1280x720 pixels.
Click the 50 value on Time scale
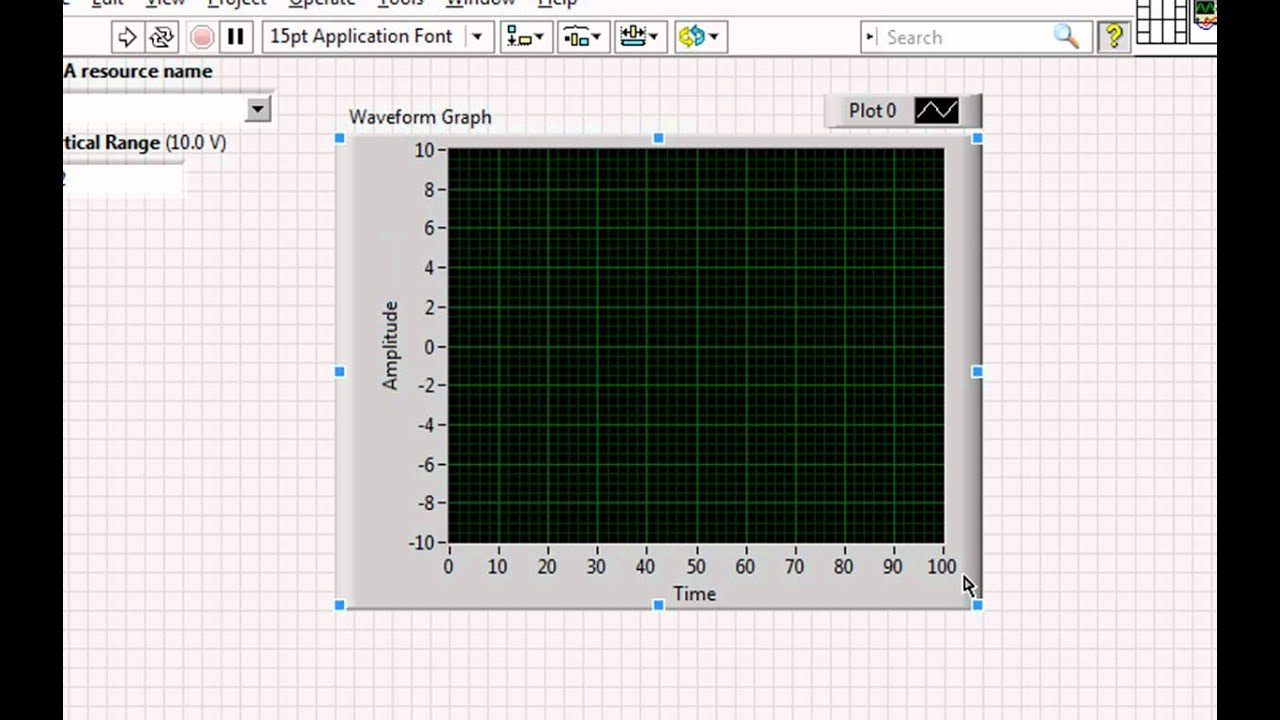pyautogui.click(x=696, y=567)
